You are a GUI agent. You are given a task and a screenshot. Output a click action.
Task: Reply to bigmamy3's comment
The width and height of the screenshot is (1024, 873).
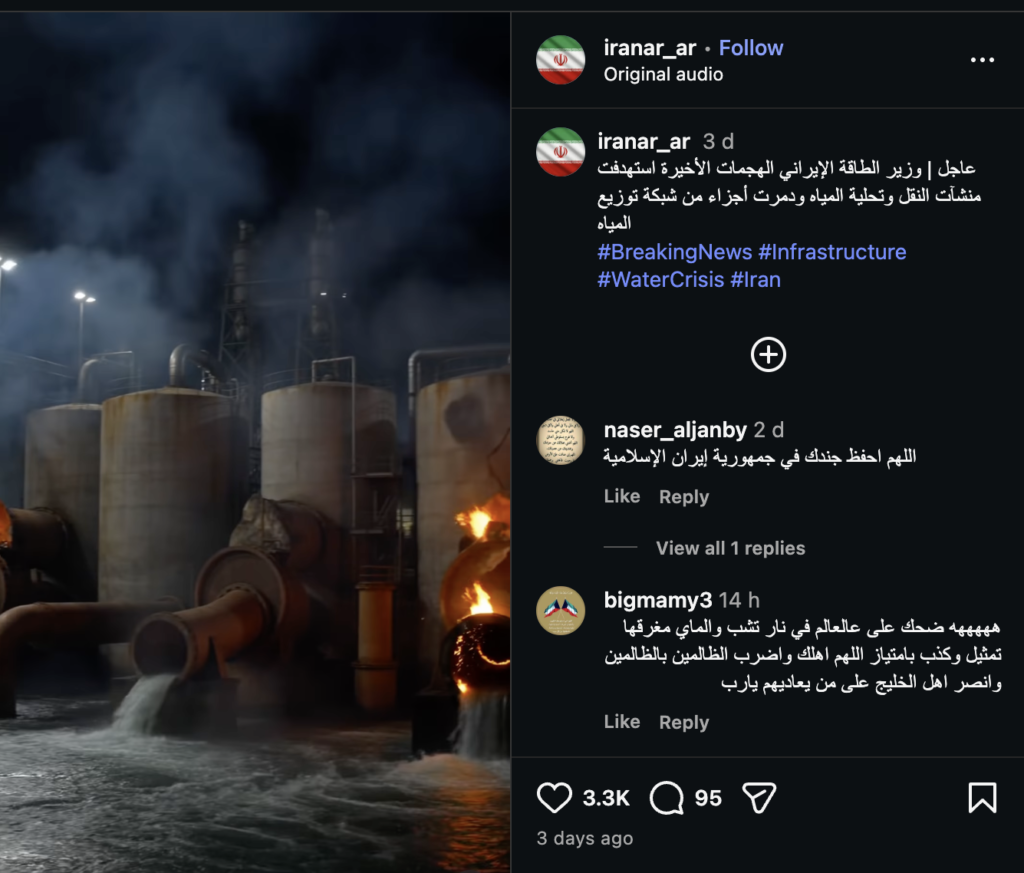(684, 722)
